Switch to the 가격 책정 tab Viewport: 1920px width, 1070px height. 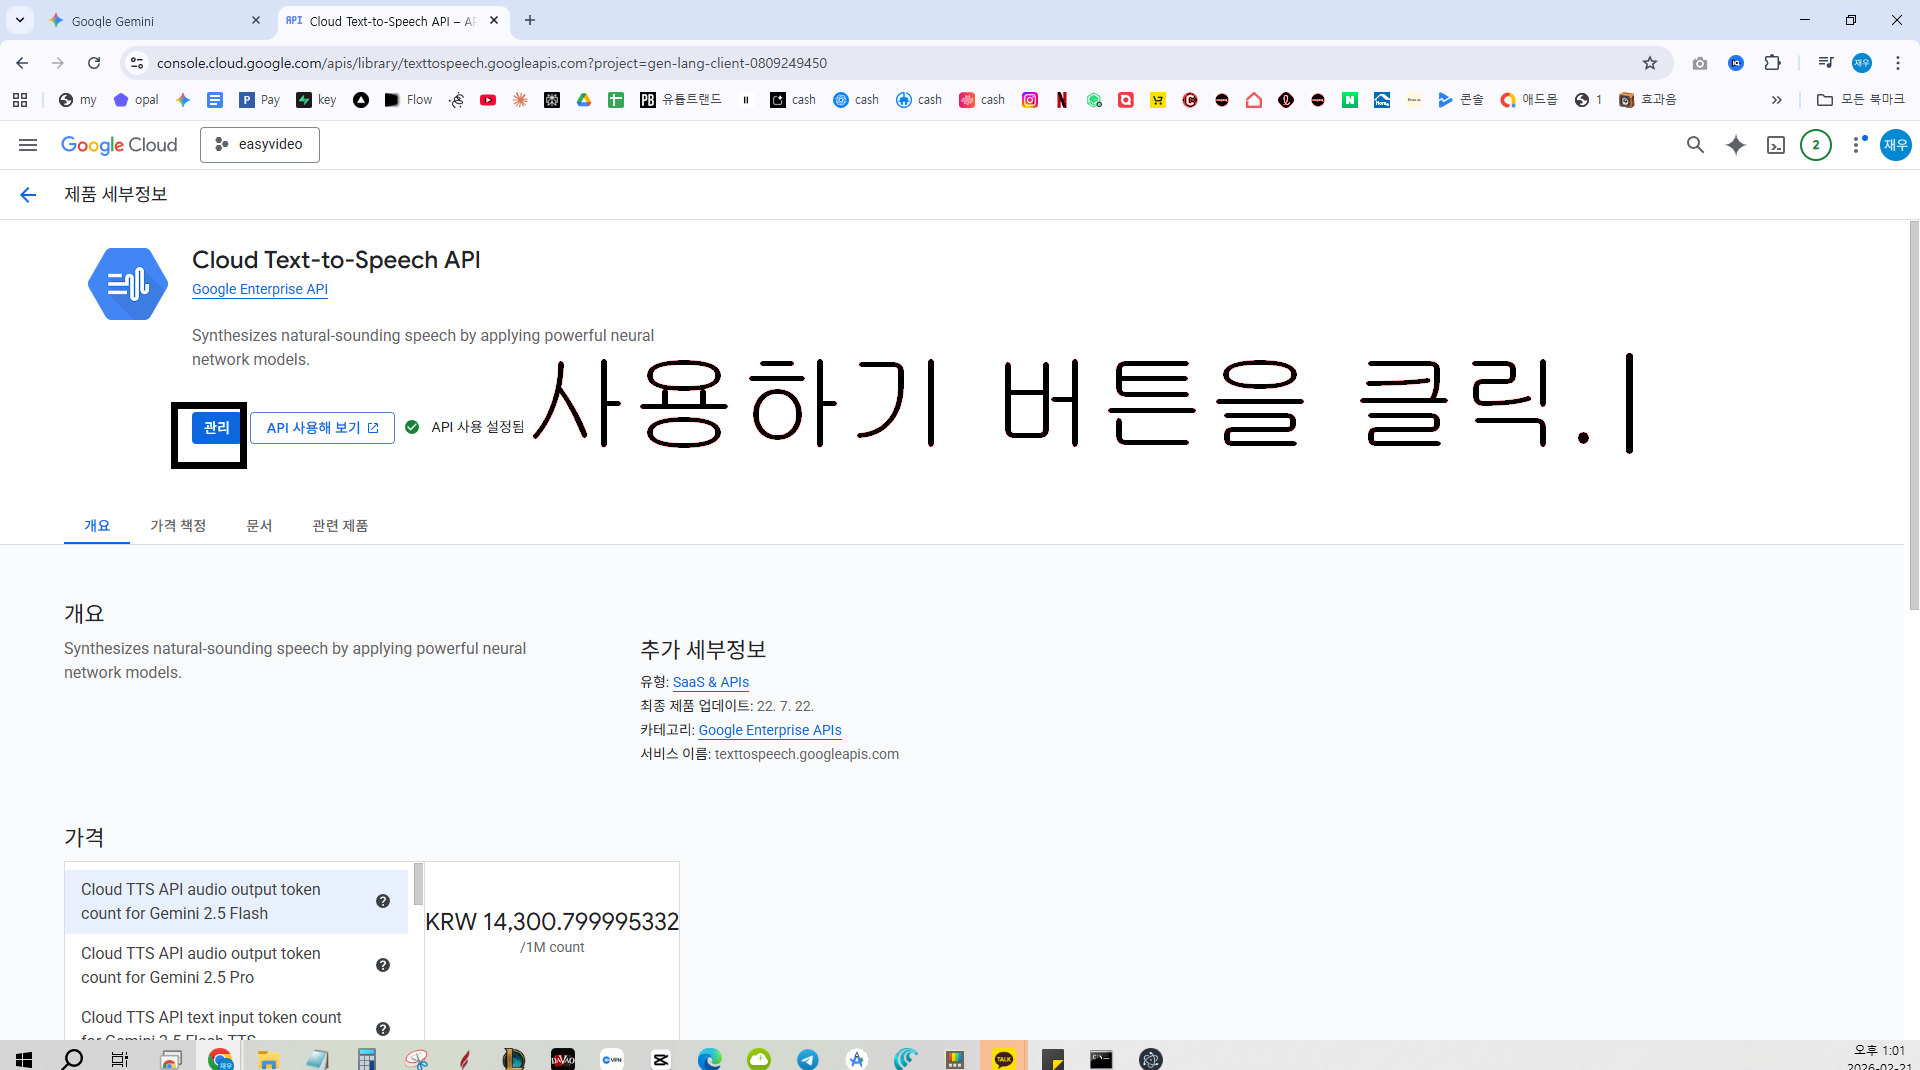click(178, 526)
